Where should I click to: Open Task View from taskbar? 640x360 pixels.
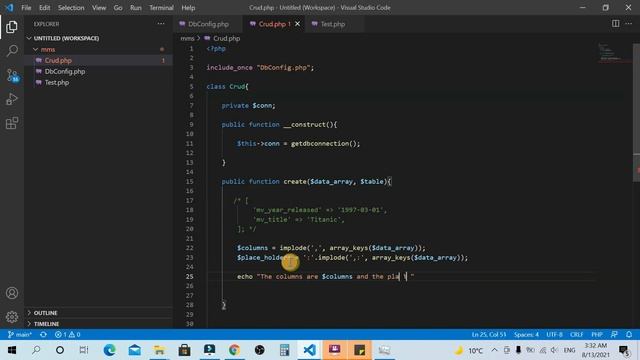coord(84,350)
